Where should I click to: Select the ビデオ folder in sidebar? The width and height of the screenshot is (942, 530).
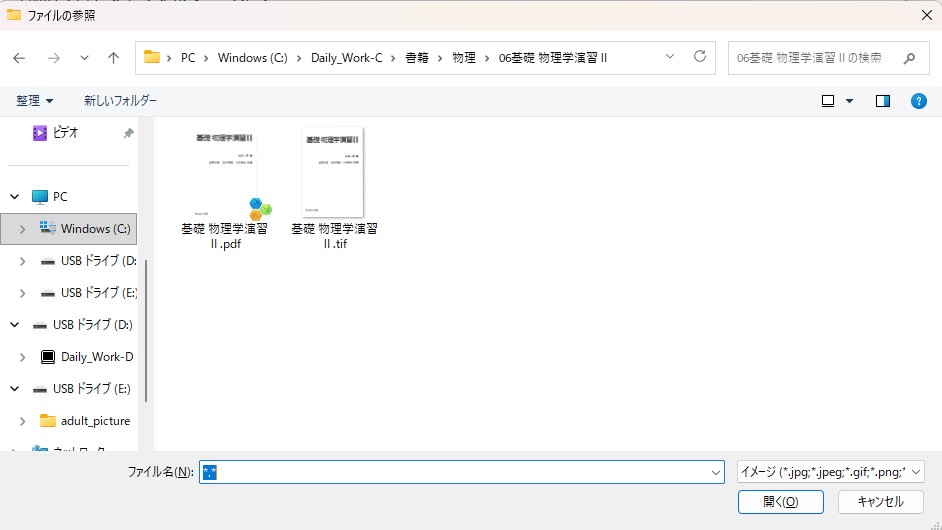[68, 132]
